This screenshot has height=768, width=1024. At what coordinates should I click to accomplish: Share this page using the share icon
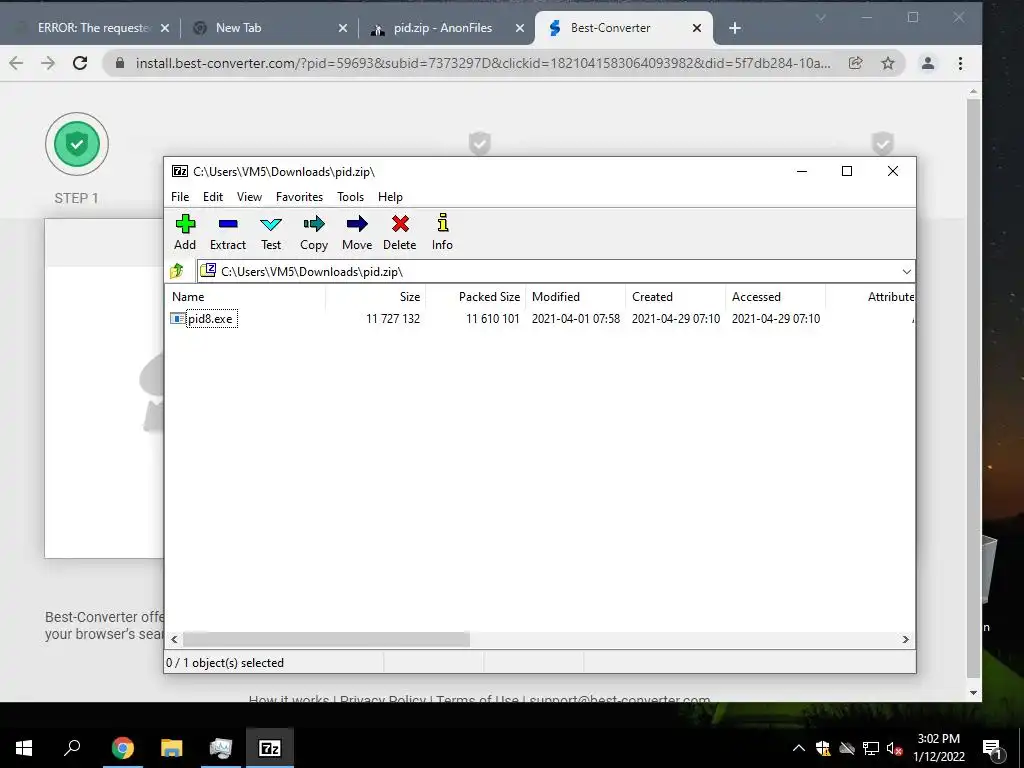855,63
